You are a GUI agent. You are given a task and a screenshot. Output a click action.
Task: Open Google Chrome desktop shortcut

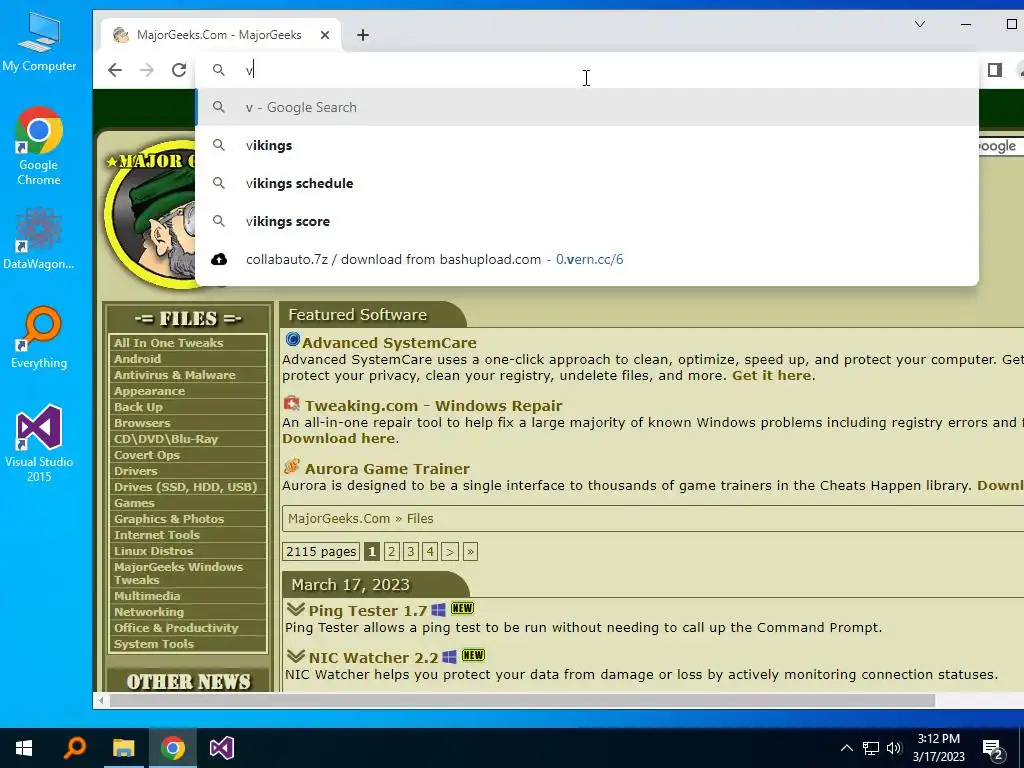point(39,146)
